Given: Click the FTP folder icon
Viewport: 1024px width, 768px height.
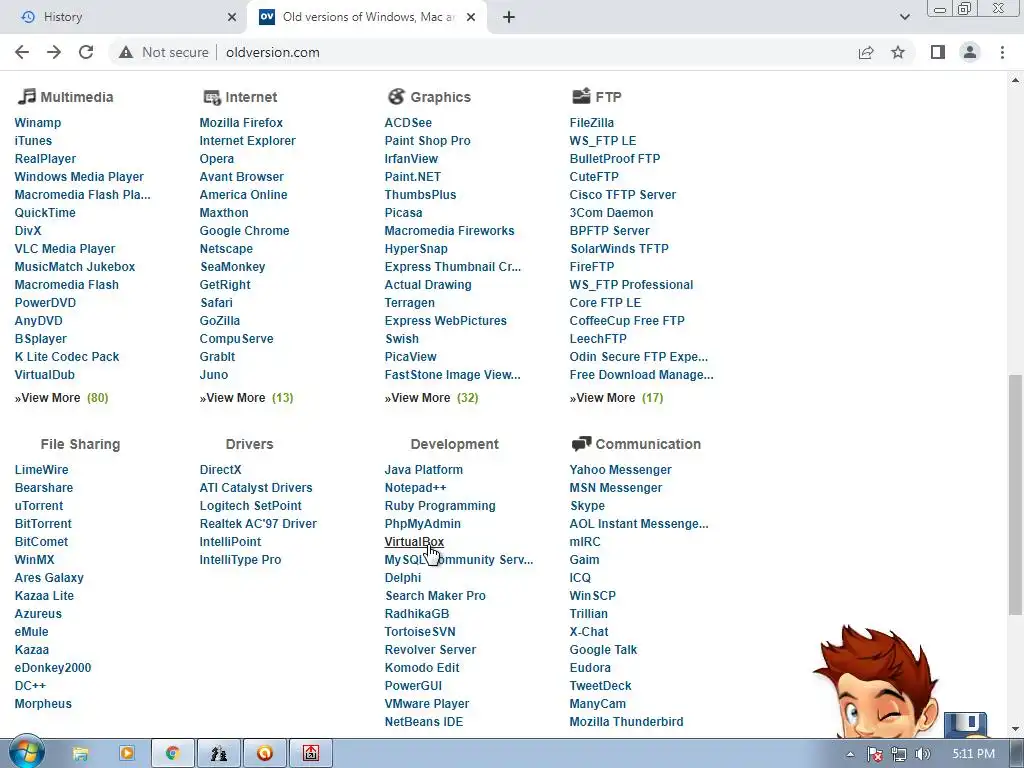Looking at the screenshot, I should pos(581,97).
